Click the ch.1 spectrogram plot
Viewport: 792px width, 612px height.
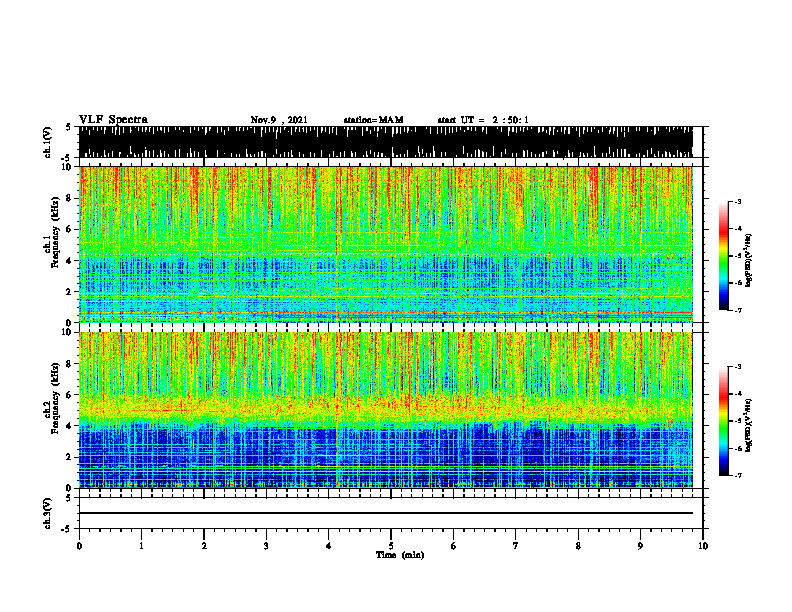386,244
